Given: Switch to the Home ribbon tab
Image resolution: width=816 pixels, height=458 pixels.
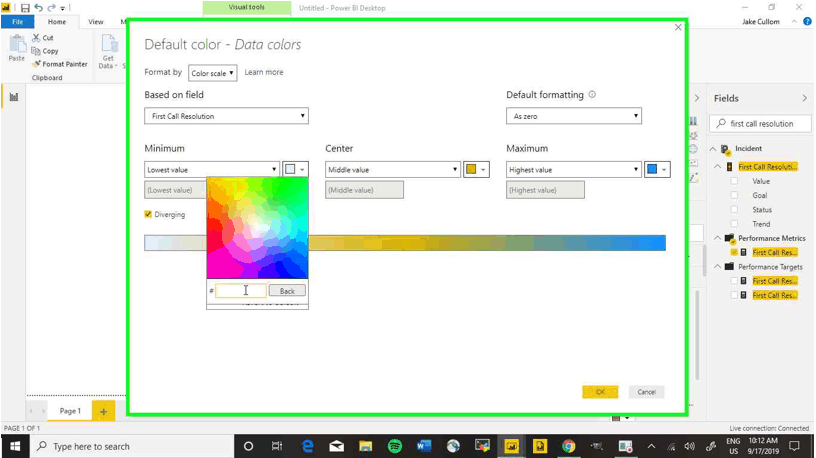Looking at the screenshot, I should (x=57, y=21).
